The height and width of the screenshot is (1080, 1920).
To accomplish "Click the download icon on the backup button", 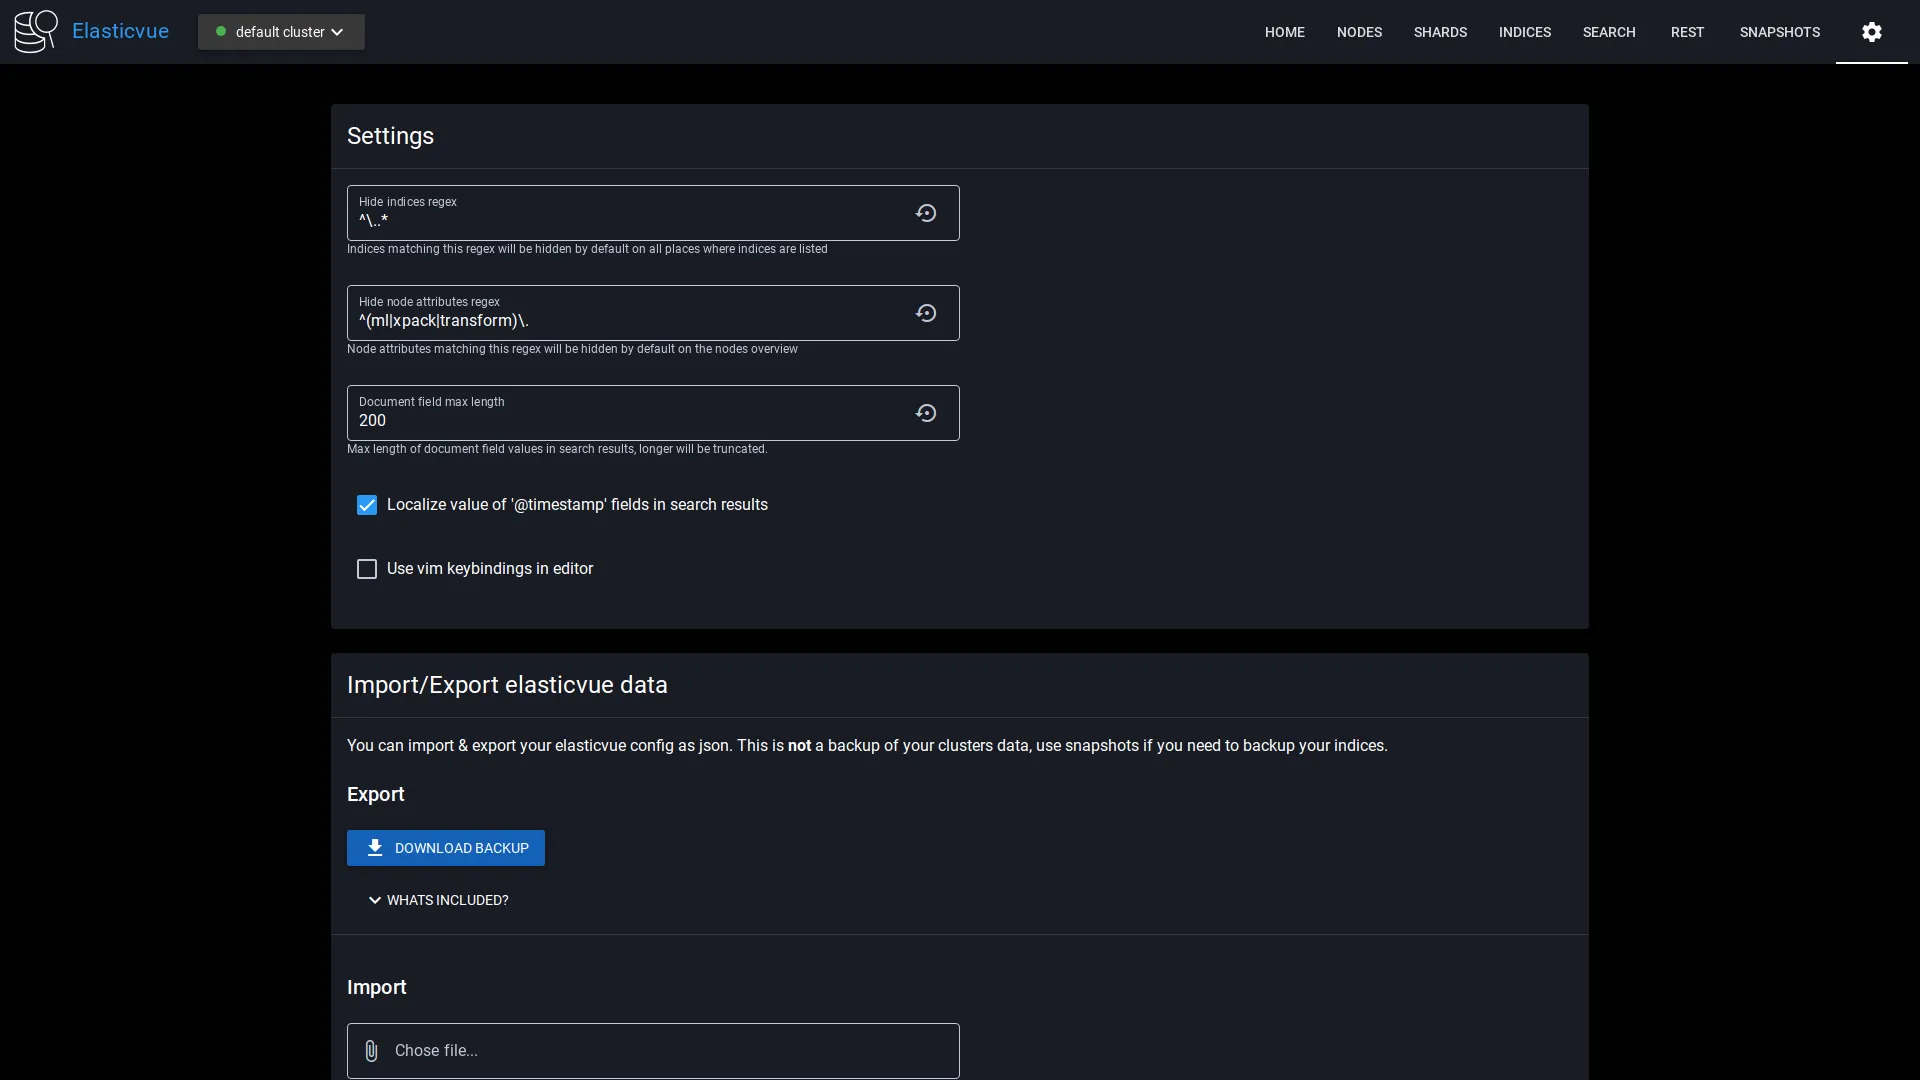I will [x=375, y=847].
